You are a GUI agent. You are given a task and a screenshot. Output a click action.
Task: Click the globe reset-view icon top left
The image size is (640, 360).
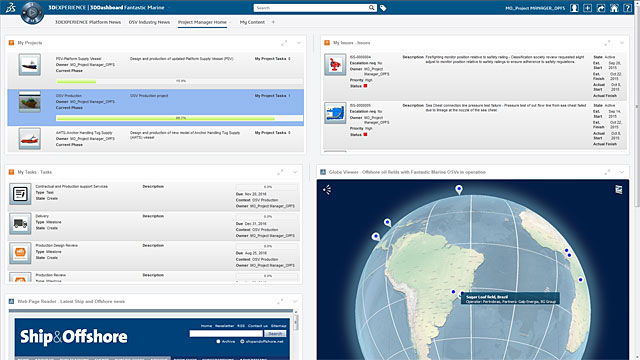tap(327, 189)
